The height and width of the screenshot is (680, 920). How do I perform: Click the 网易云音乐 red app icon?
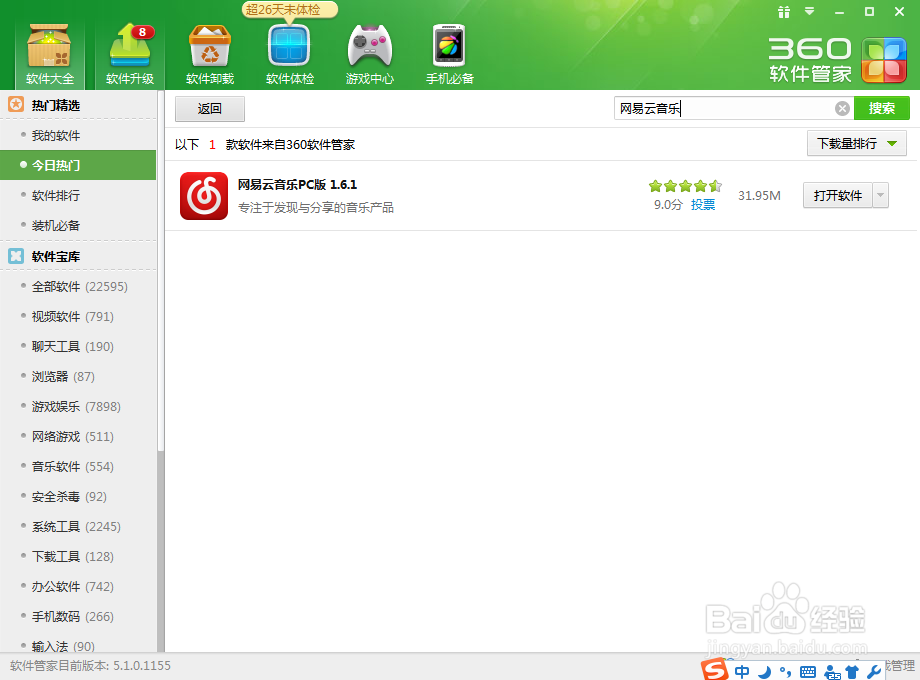(204, 196)
